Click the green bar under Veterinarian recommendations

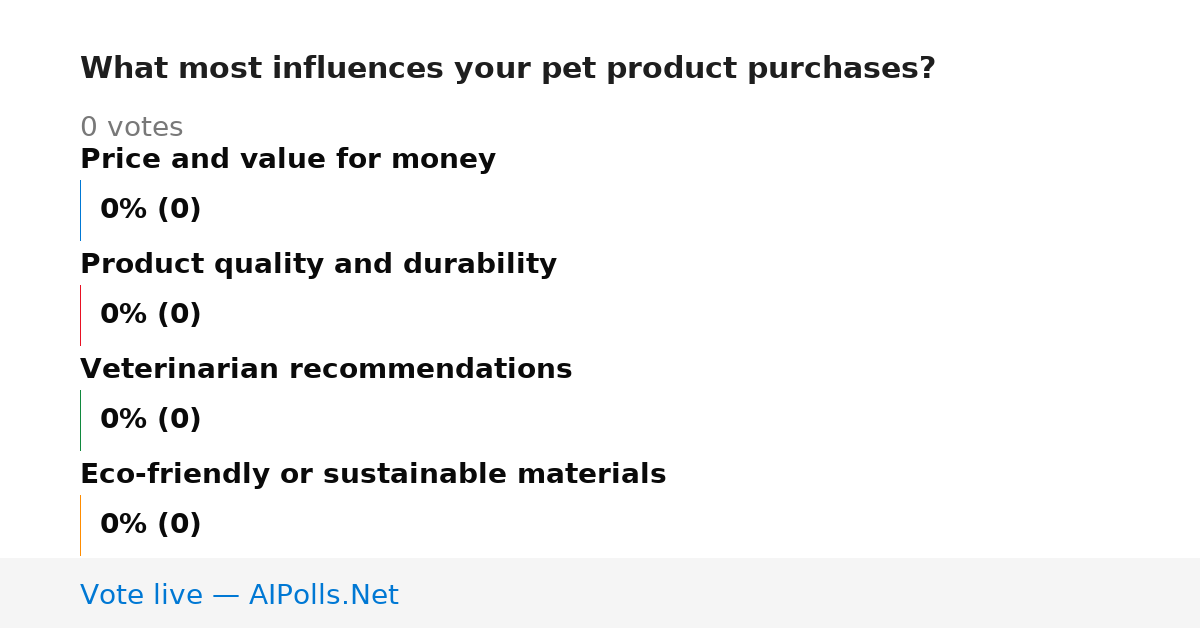80,420
